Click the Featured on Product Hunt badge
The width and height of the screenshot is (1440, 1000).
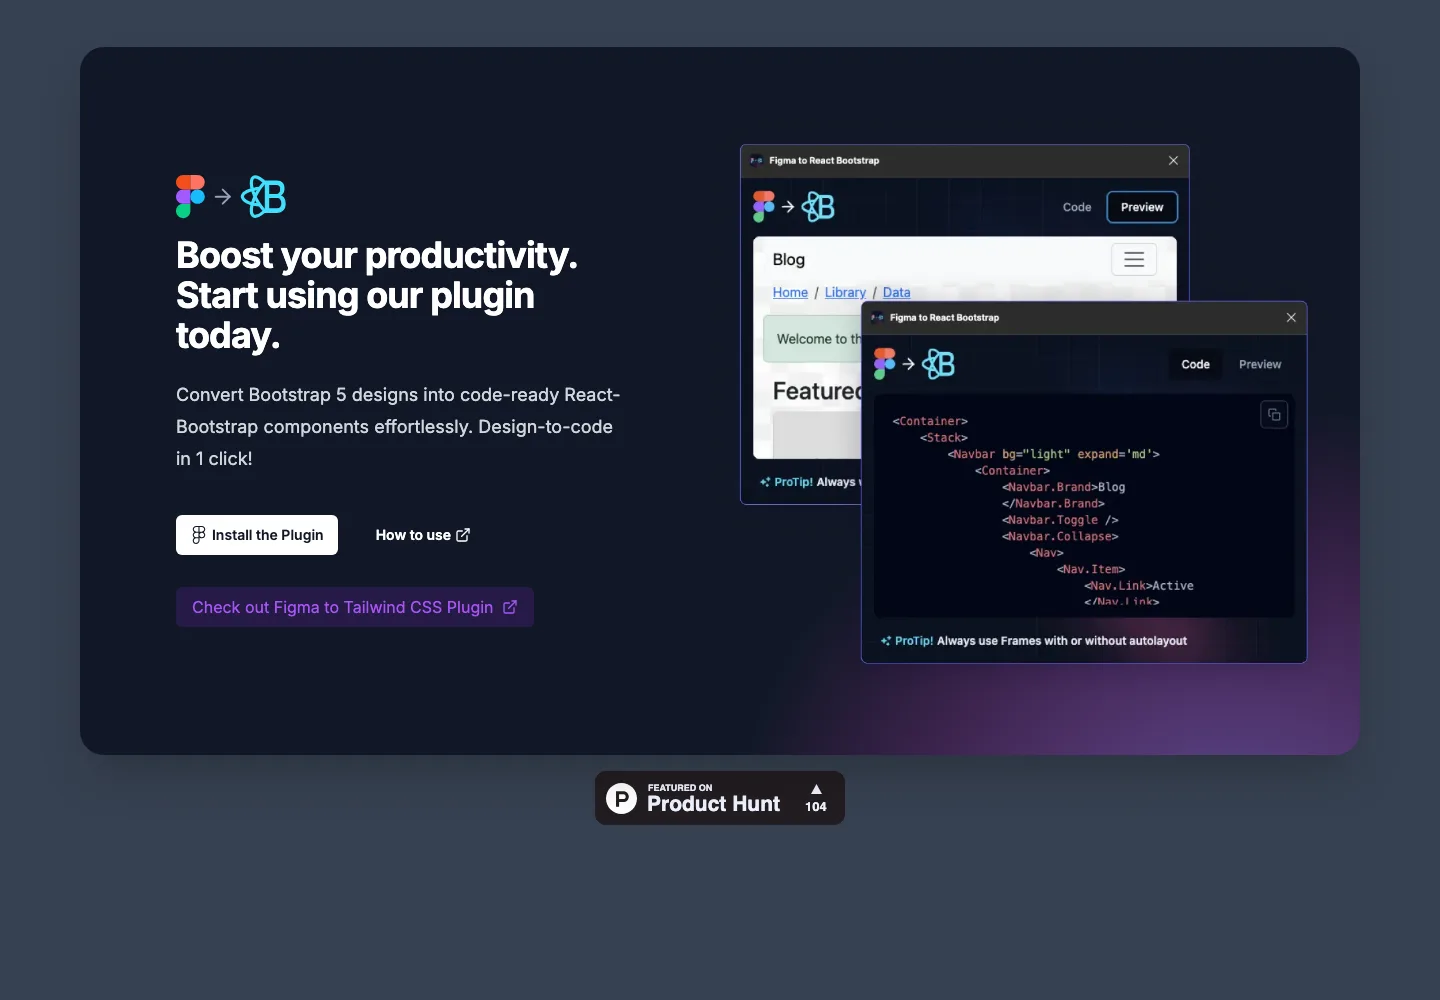[720, 798]
